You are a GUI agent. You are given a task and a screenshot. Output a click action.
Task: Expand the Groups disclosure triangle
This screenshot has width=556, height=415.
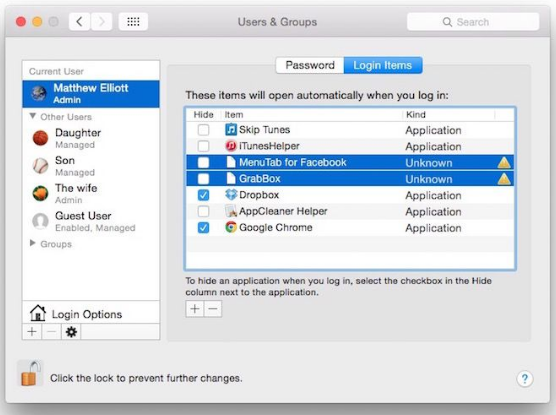click(33, 243)
